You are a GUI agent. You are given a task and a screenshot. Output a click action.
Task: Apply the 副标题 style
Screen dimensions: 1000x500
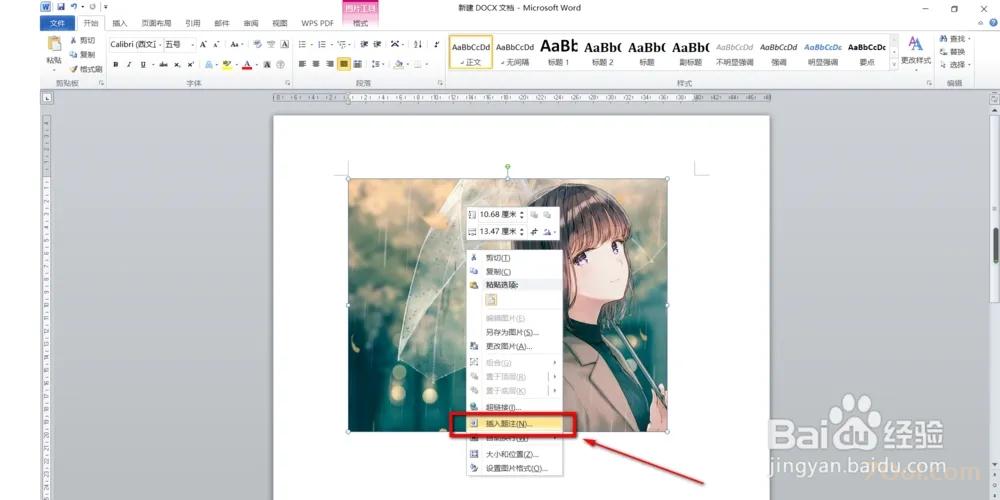pyautogui.click(x=691, y=52)
